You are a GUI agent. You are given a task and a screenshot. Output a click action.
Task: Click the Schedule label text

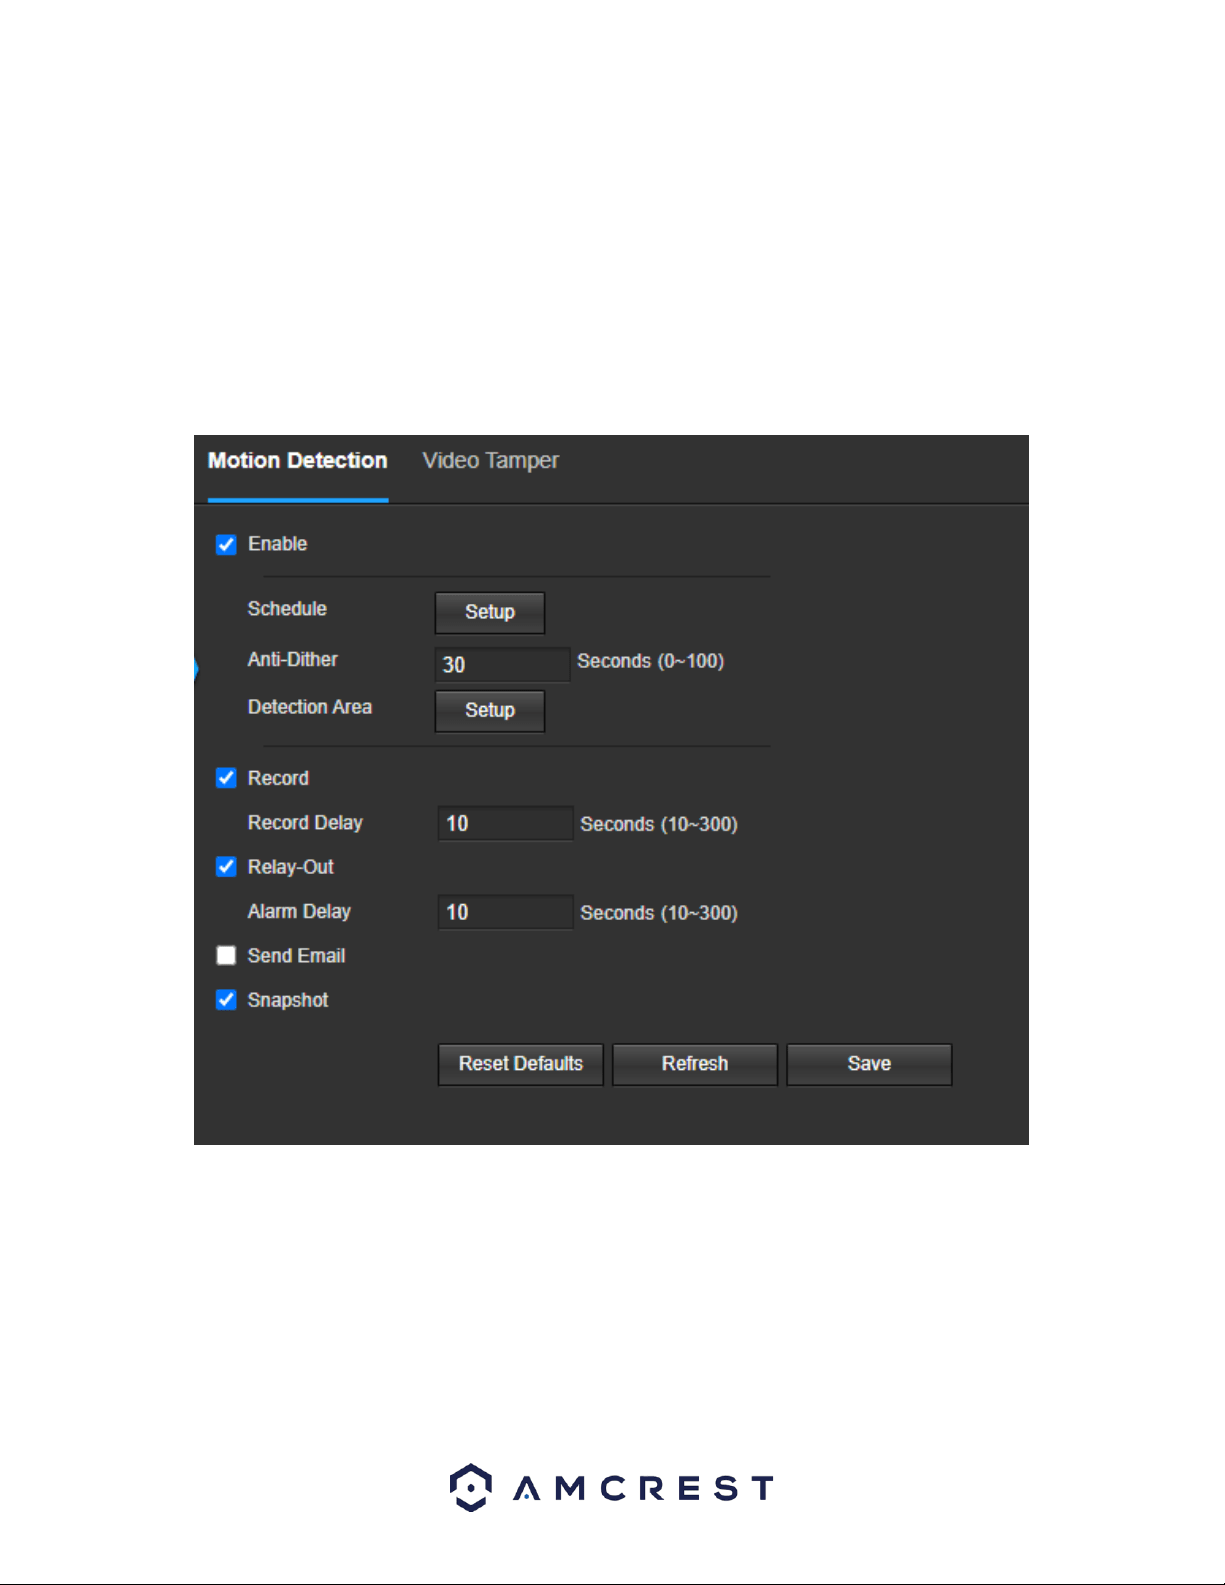pos(287,609)
